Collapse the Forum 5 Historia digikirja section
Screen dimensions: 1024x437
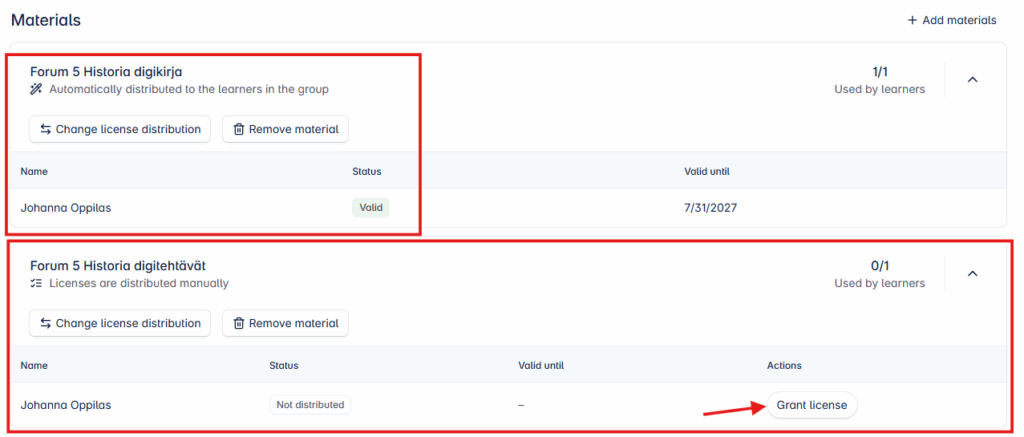[x=972, y=80]
